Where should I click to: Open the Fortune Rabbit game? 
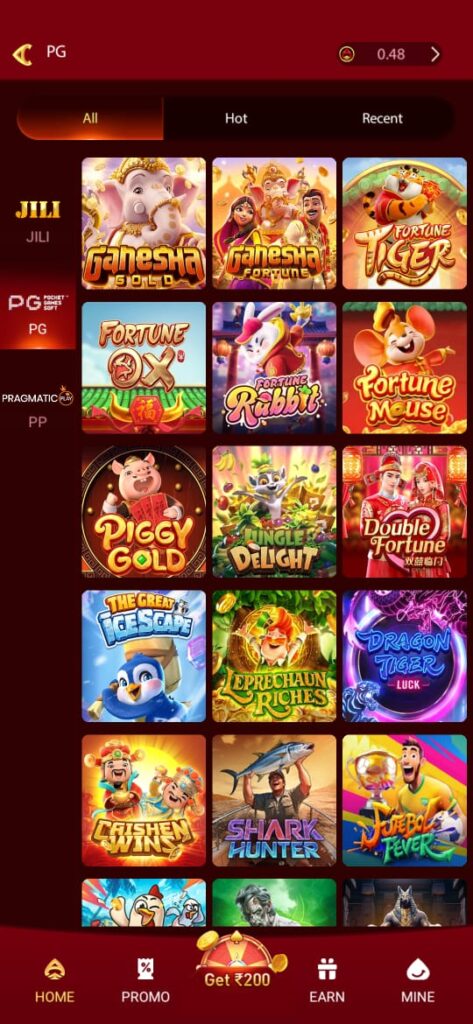(274, 368)
